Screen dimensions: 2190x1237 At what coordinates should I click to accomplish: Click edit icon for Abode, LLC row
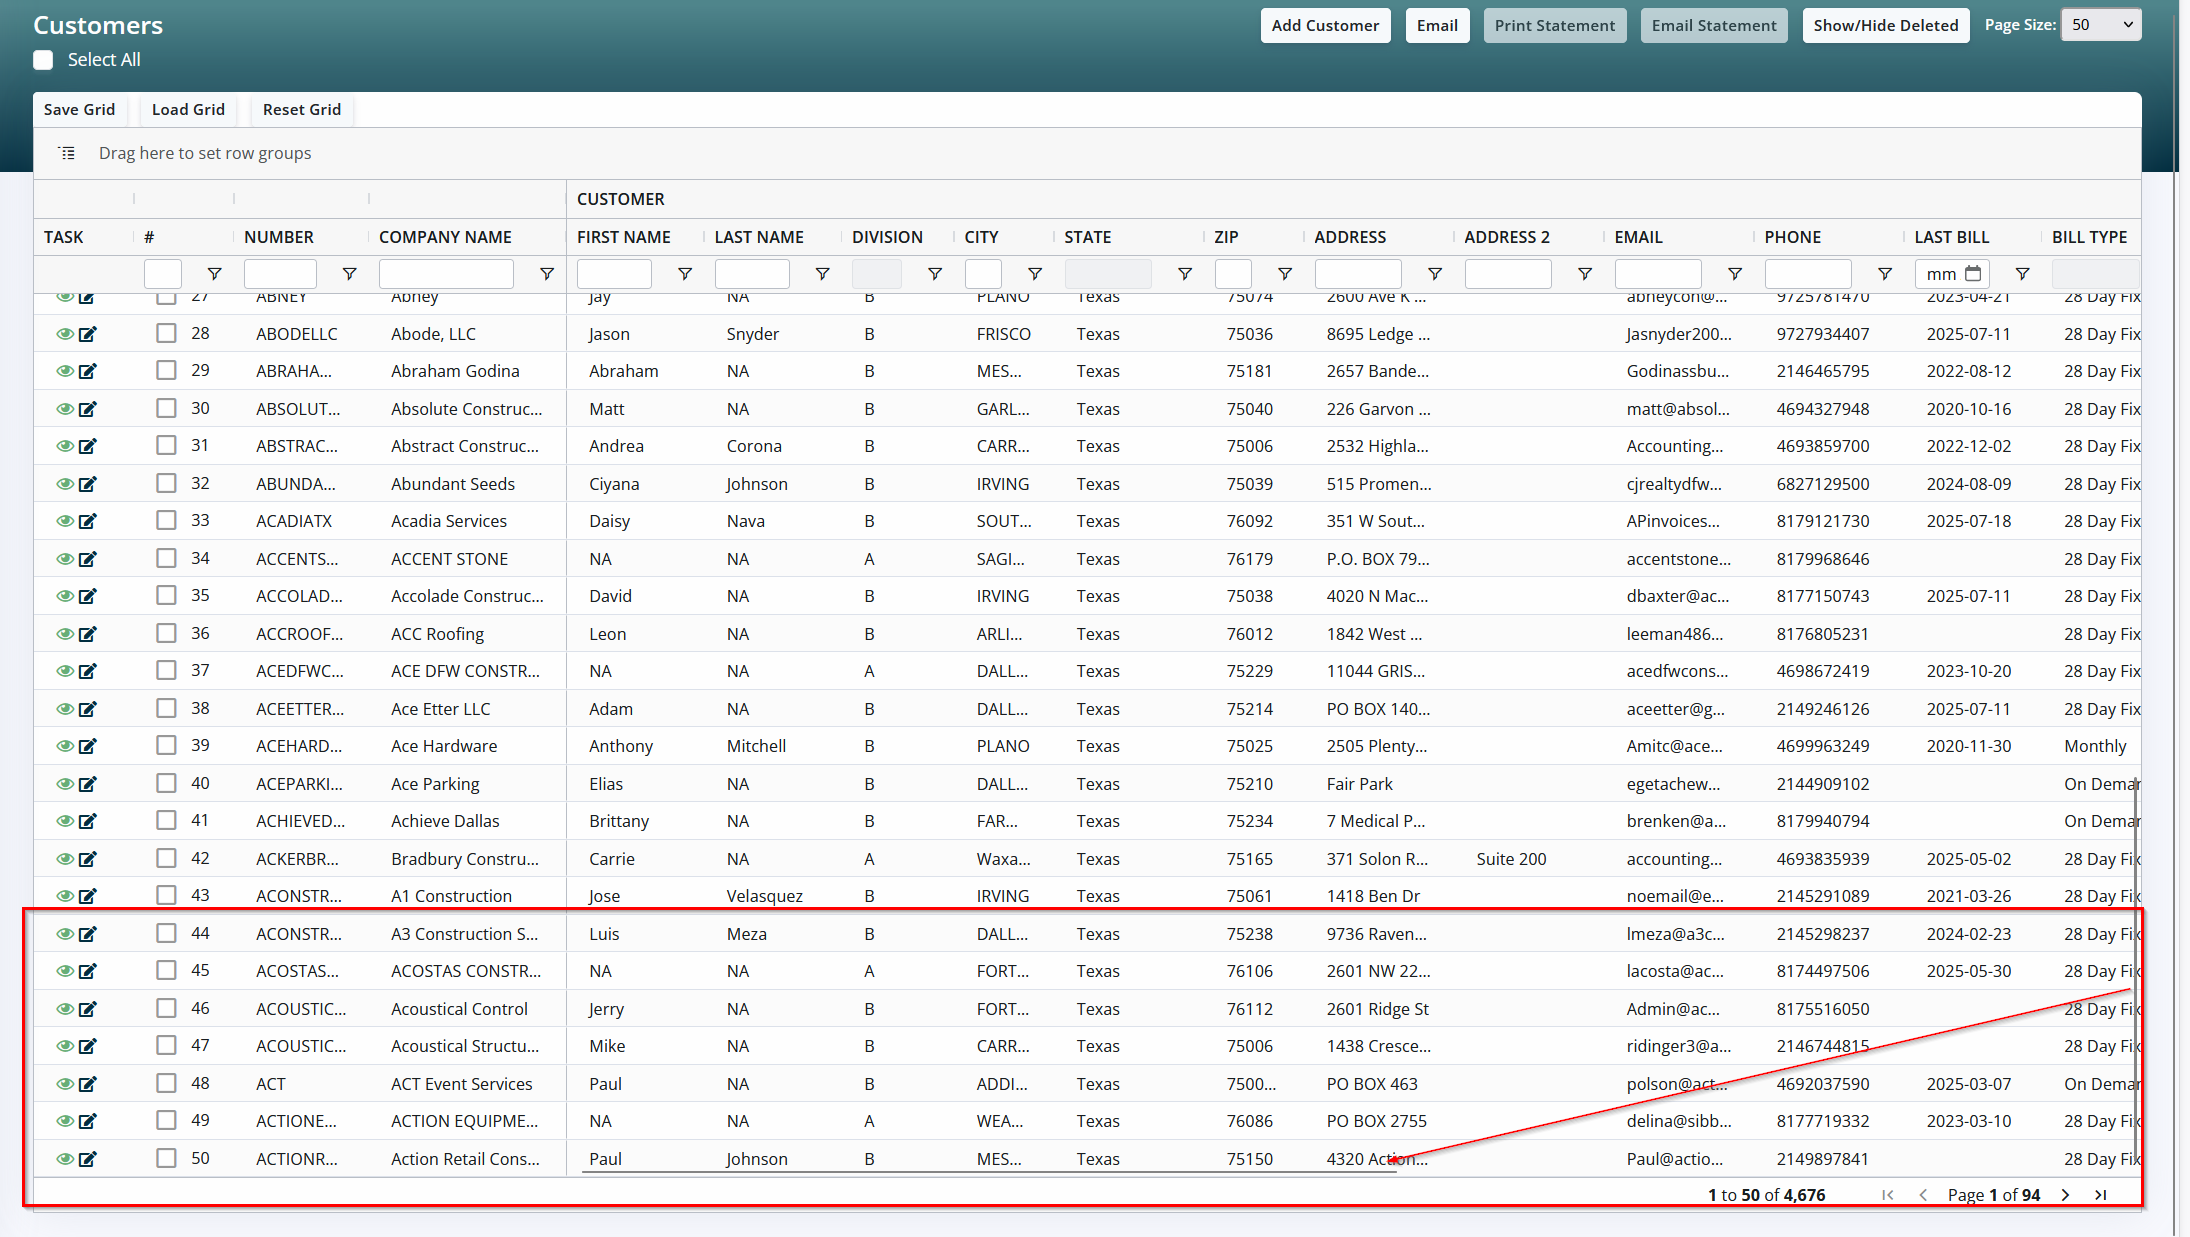pos(88,334)
